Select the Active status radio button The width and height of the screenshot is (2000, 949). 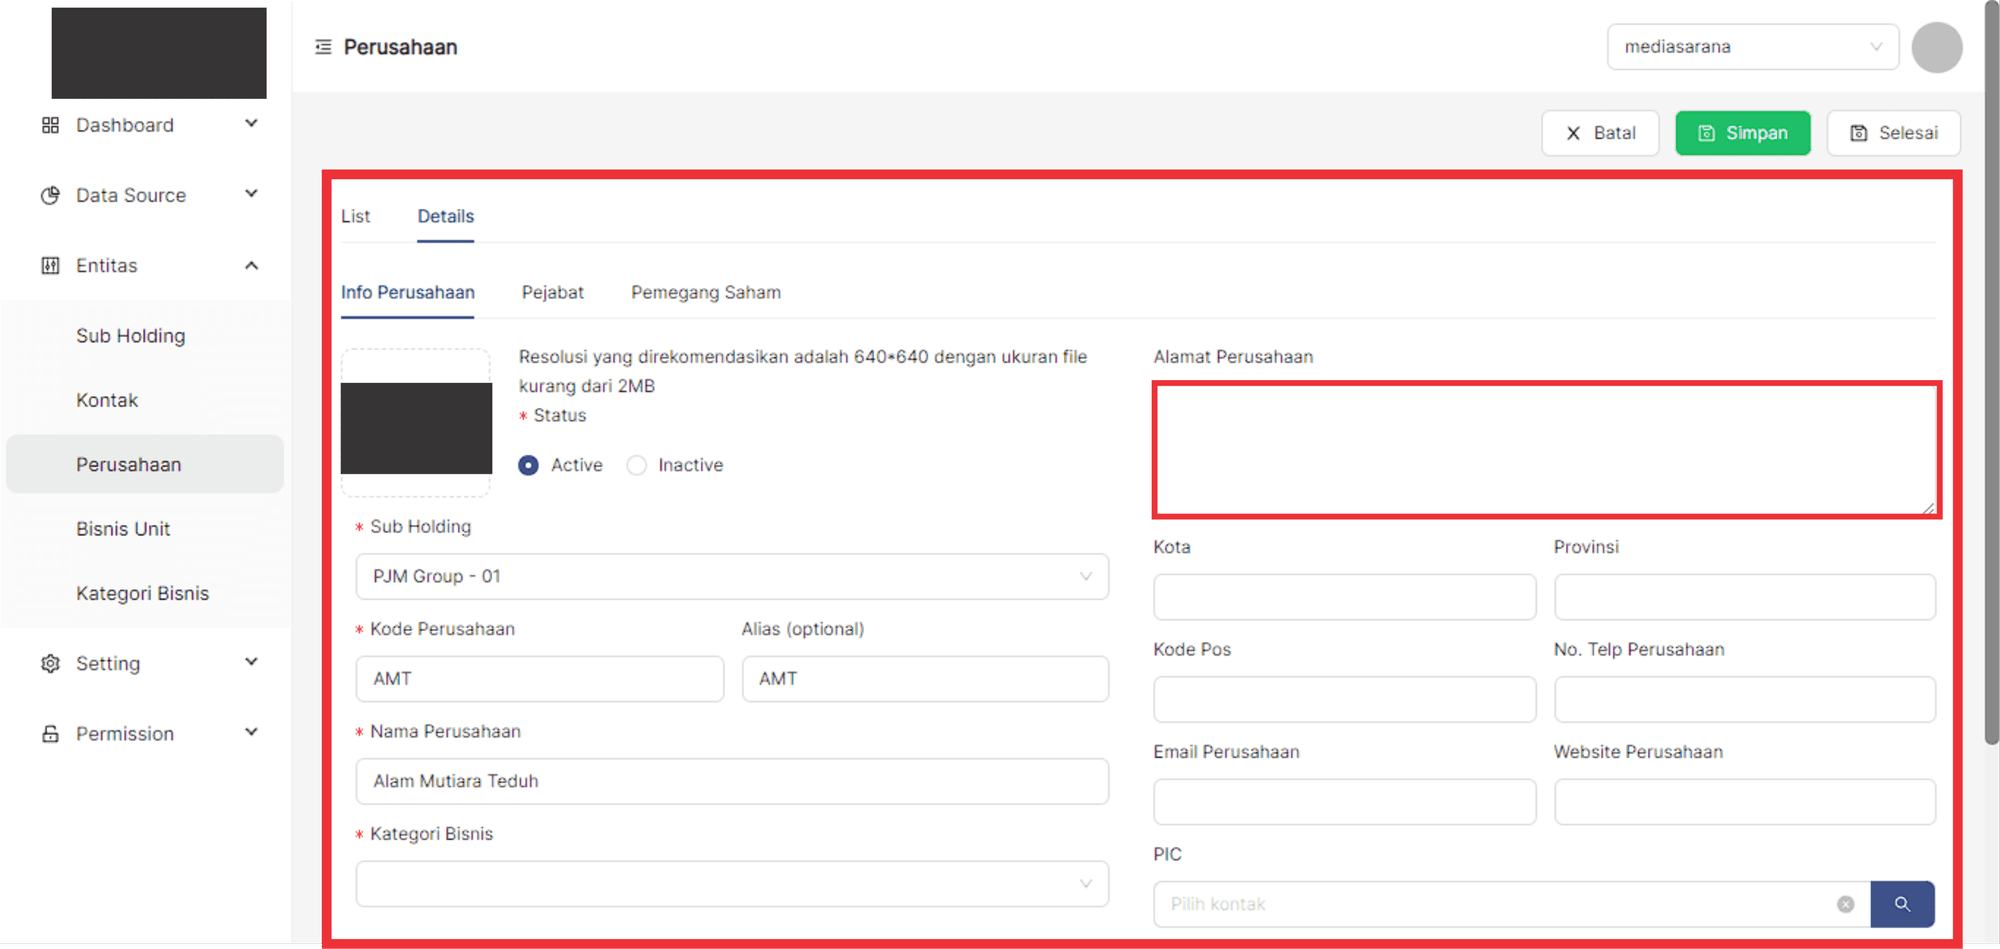[x=529, y=465]
